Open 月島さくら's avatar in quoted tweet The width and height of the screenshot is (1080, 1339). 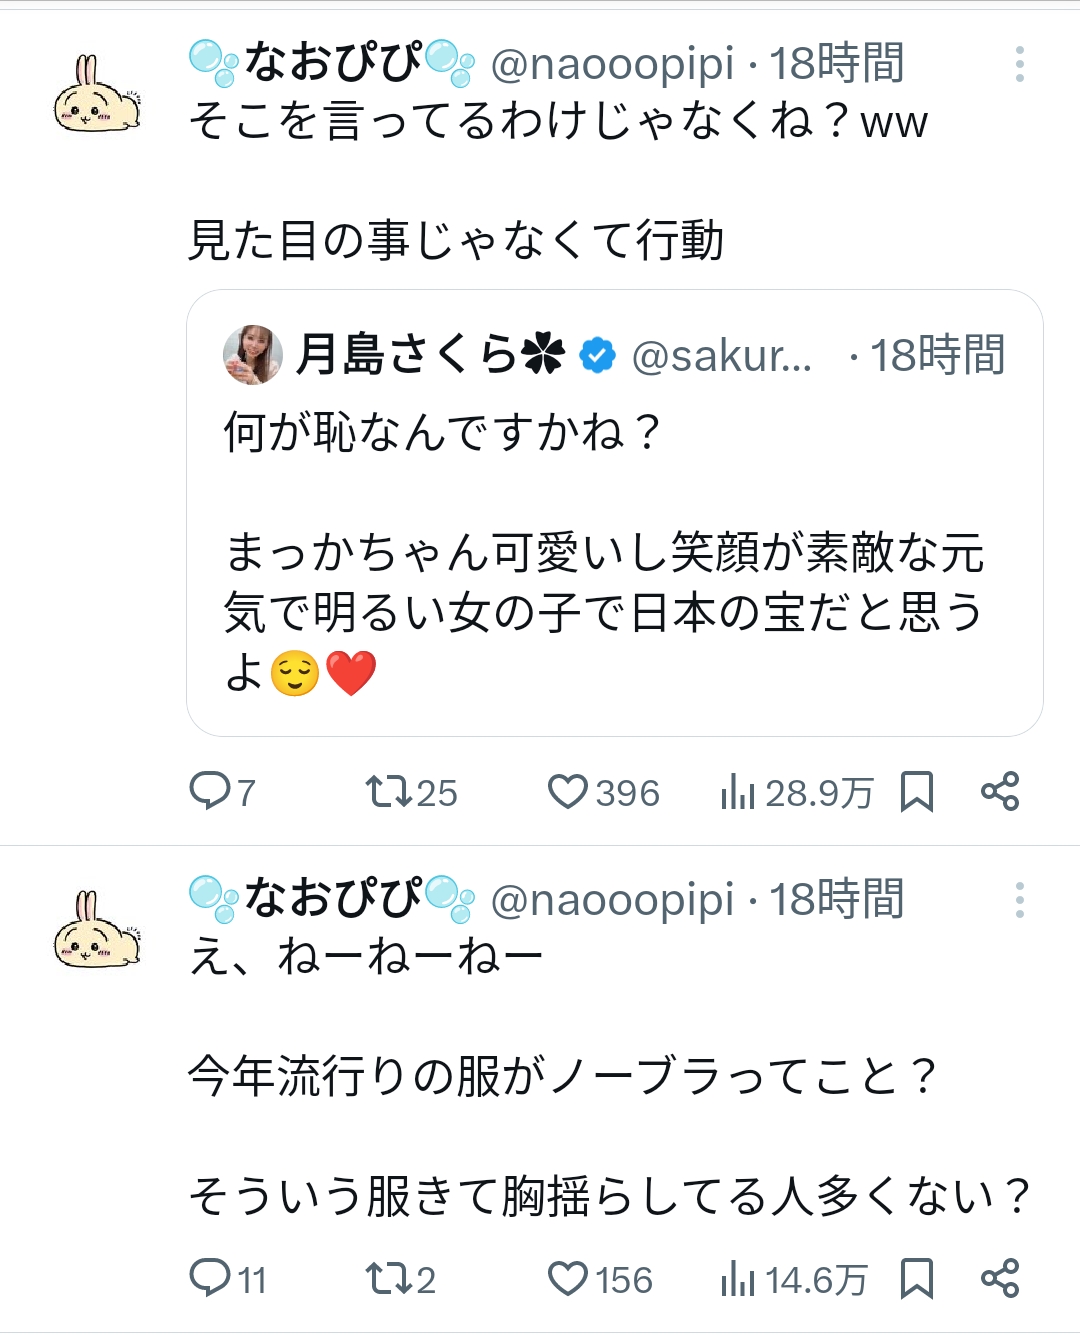point(253,355)
